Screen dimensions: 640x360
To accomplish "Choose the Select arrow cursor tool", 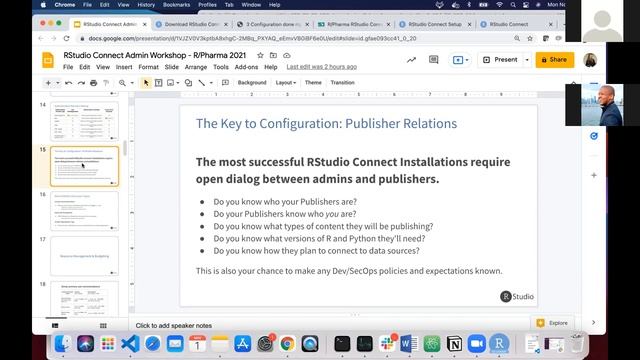I will pyautogui.click(x=146, y=83).
